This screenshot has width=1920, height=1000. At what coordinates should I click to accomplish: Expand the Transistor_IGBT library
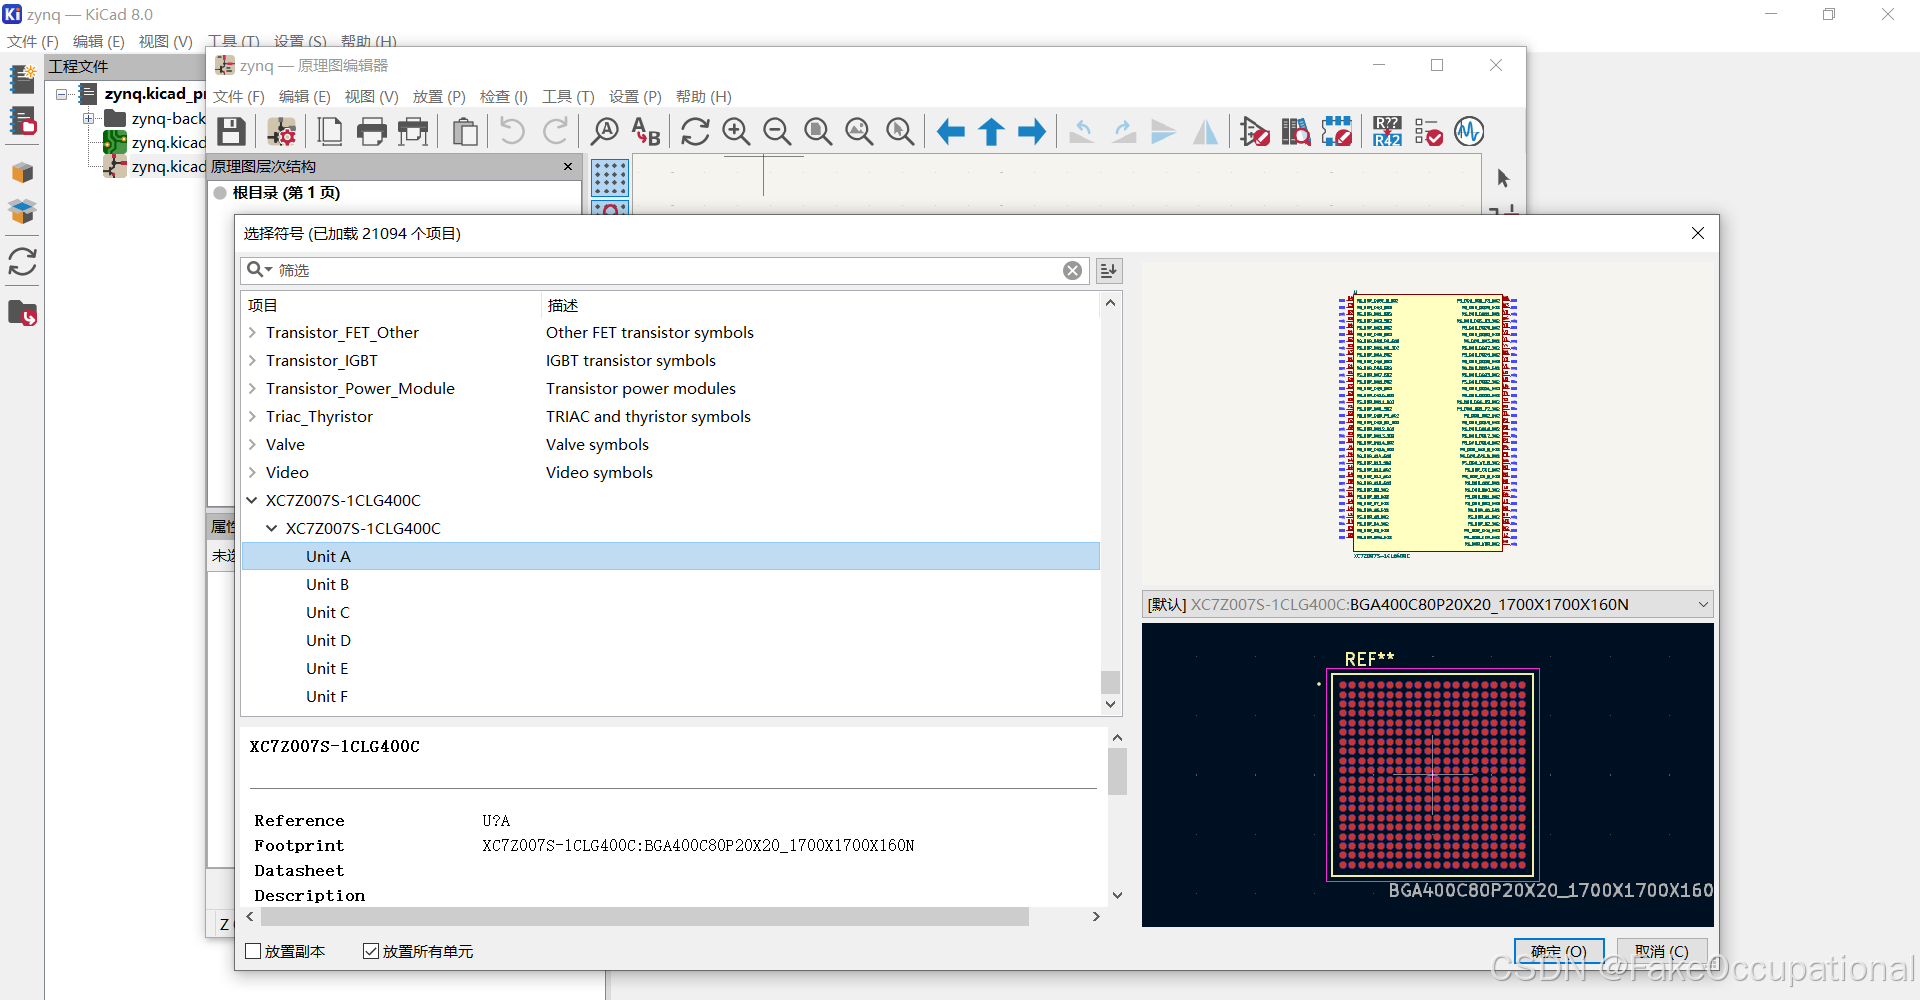[x=253, y=361]
